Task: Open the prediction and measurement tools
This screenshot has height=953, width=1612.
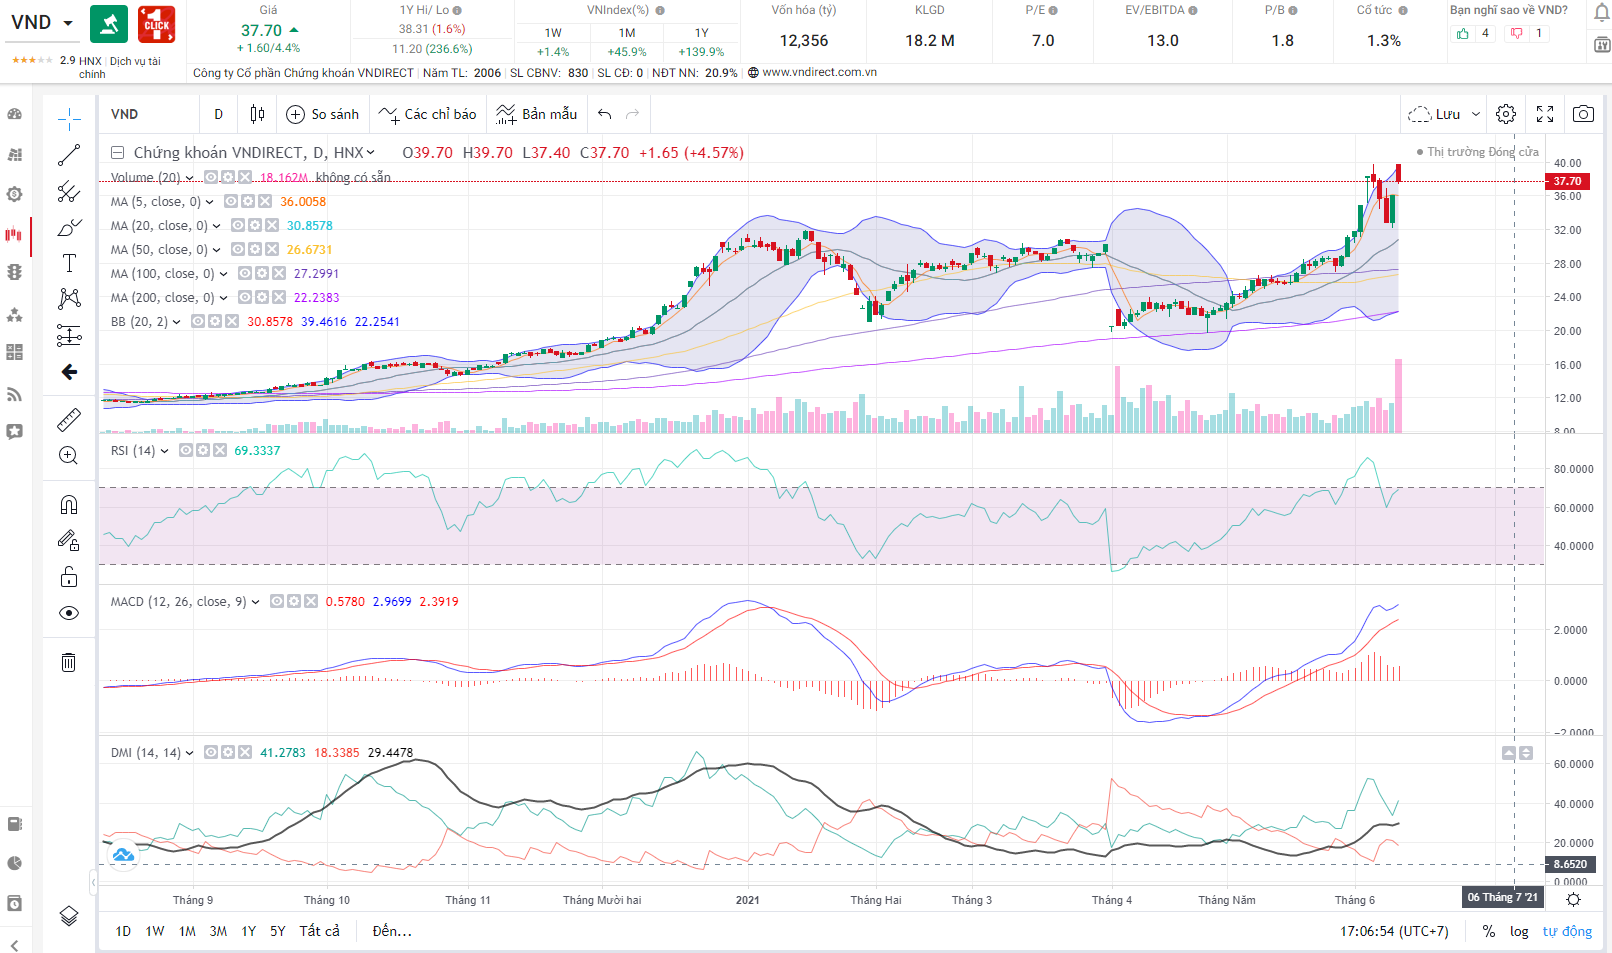Action: pos(69,335)
